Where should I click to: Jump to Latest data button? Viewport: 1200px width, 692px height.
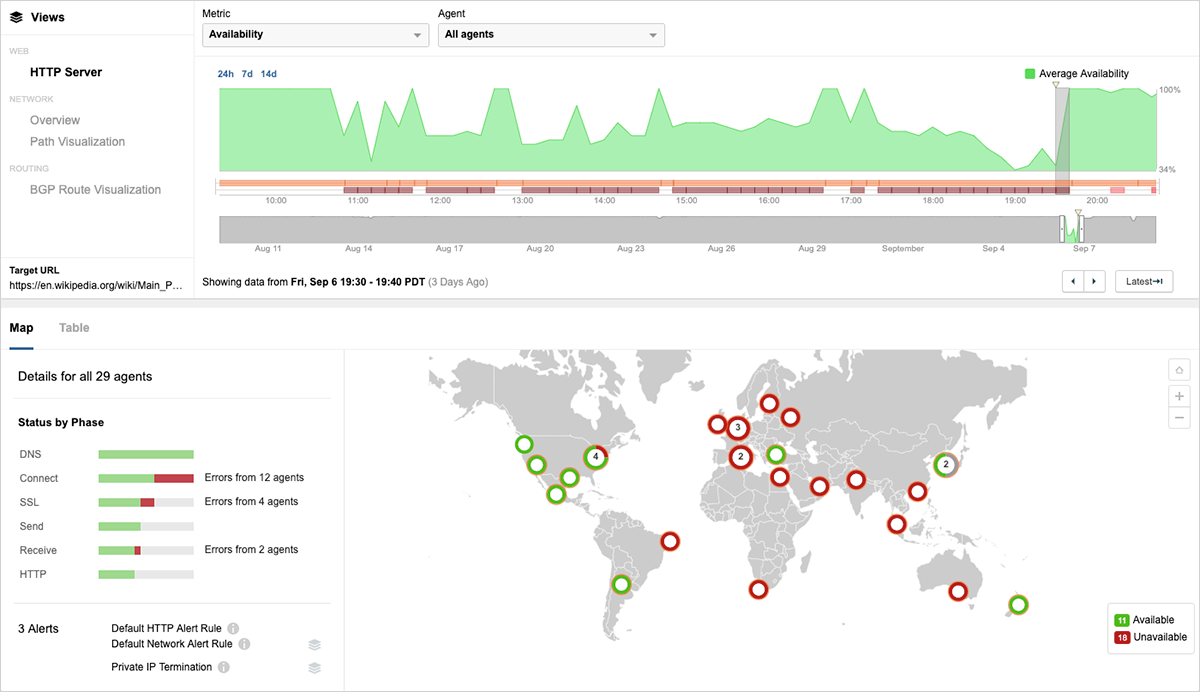point(1143,282)
